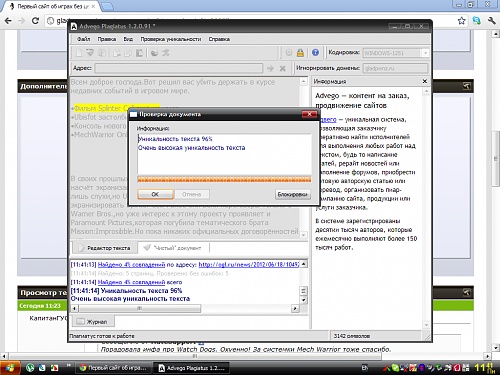Switch to Редактор текста tab
500x375 pixels.
point(104,248)
